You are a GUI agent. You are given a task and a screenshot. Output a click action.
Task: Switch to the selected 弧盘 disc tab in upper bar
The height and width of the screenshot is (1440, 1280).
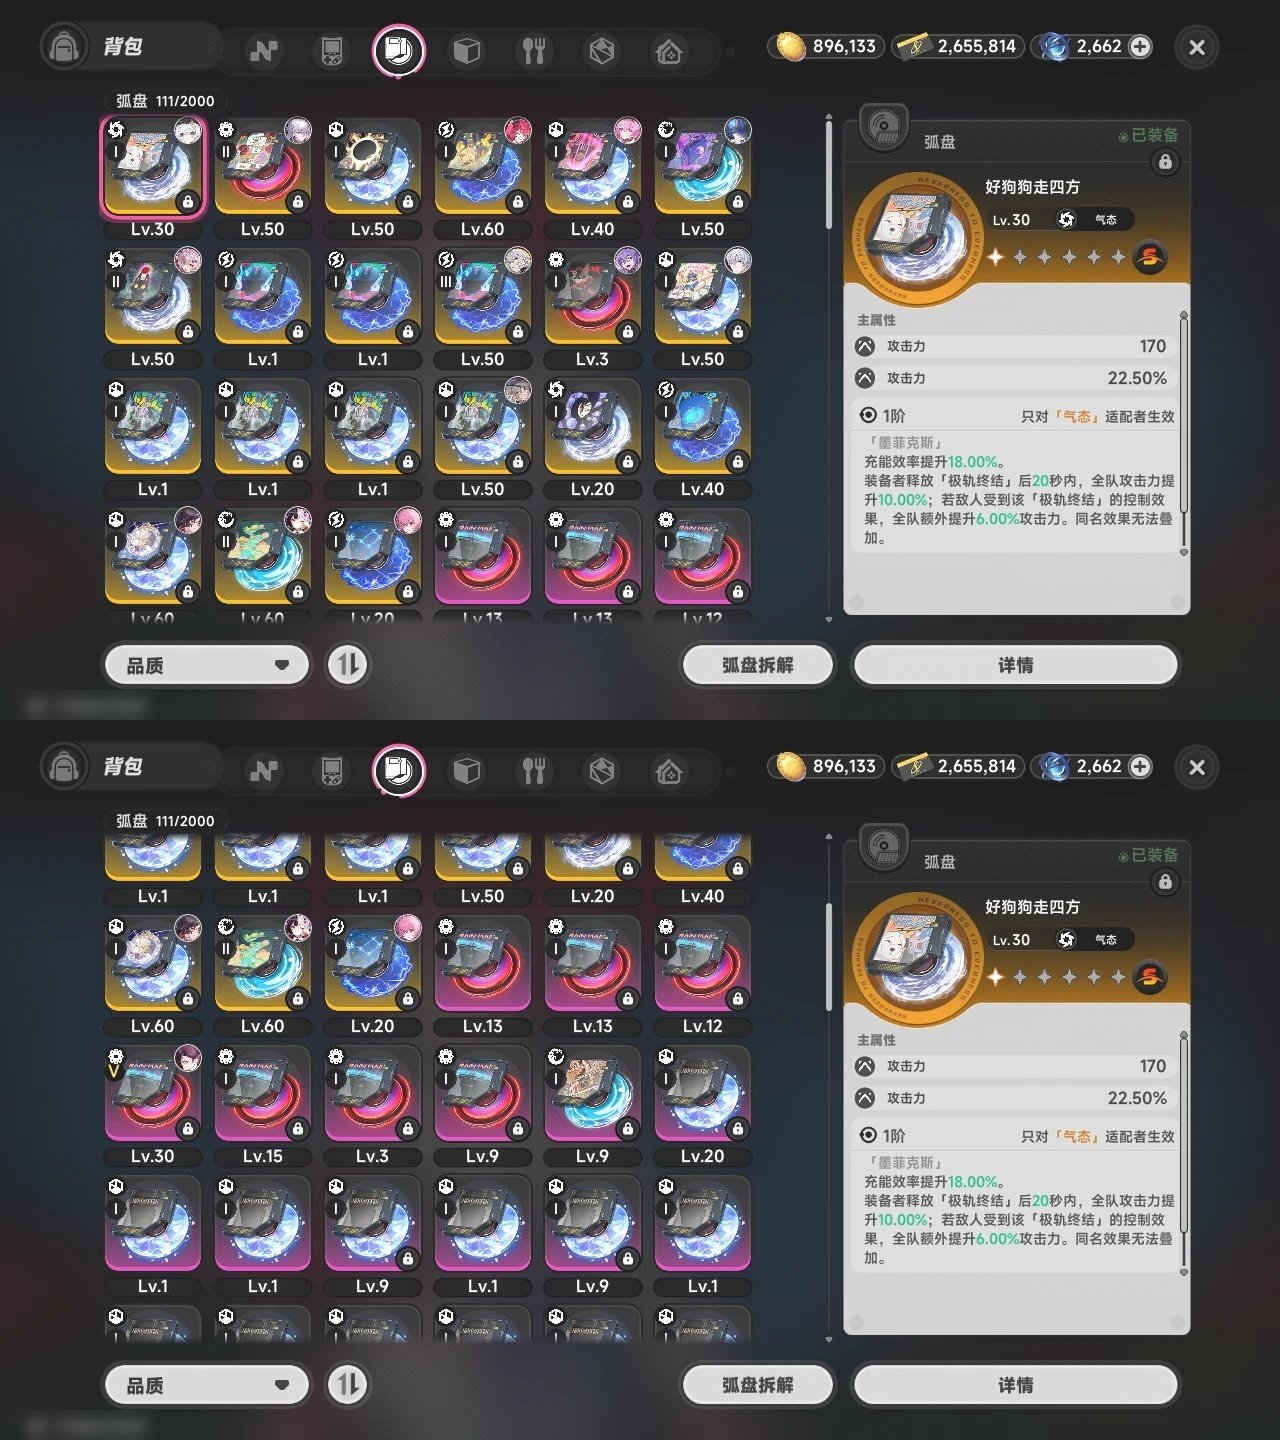(x=399, y=50)
